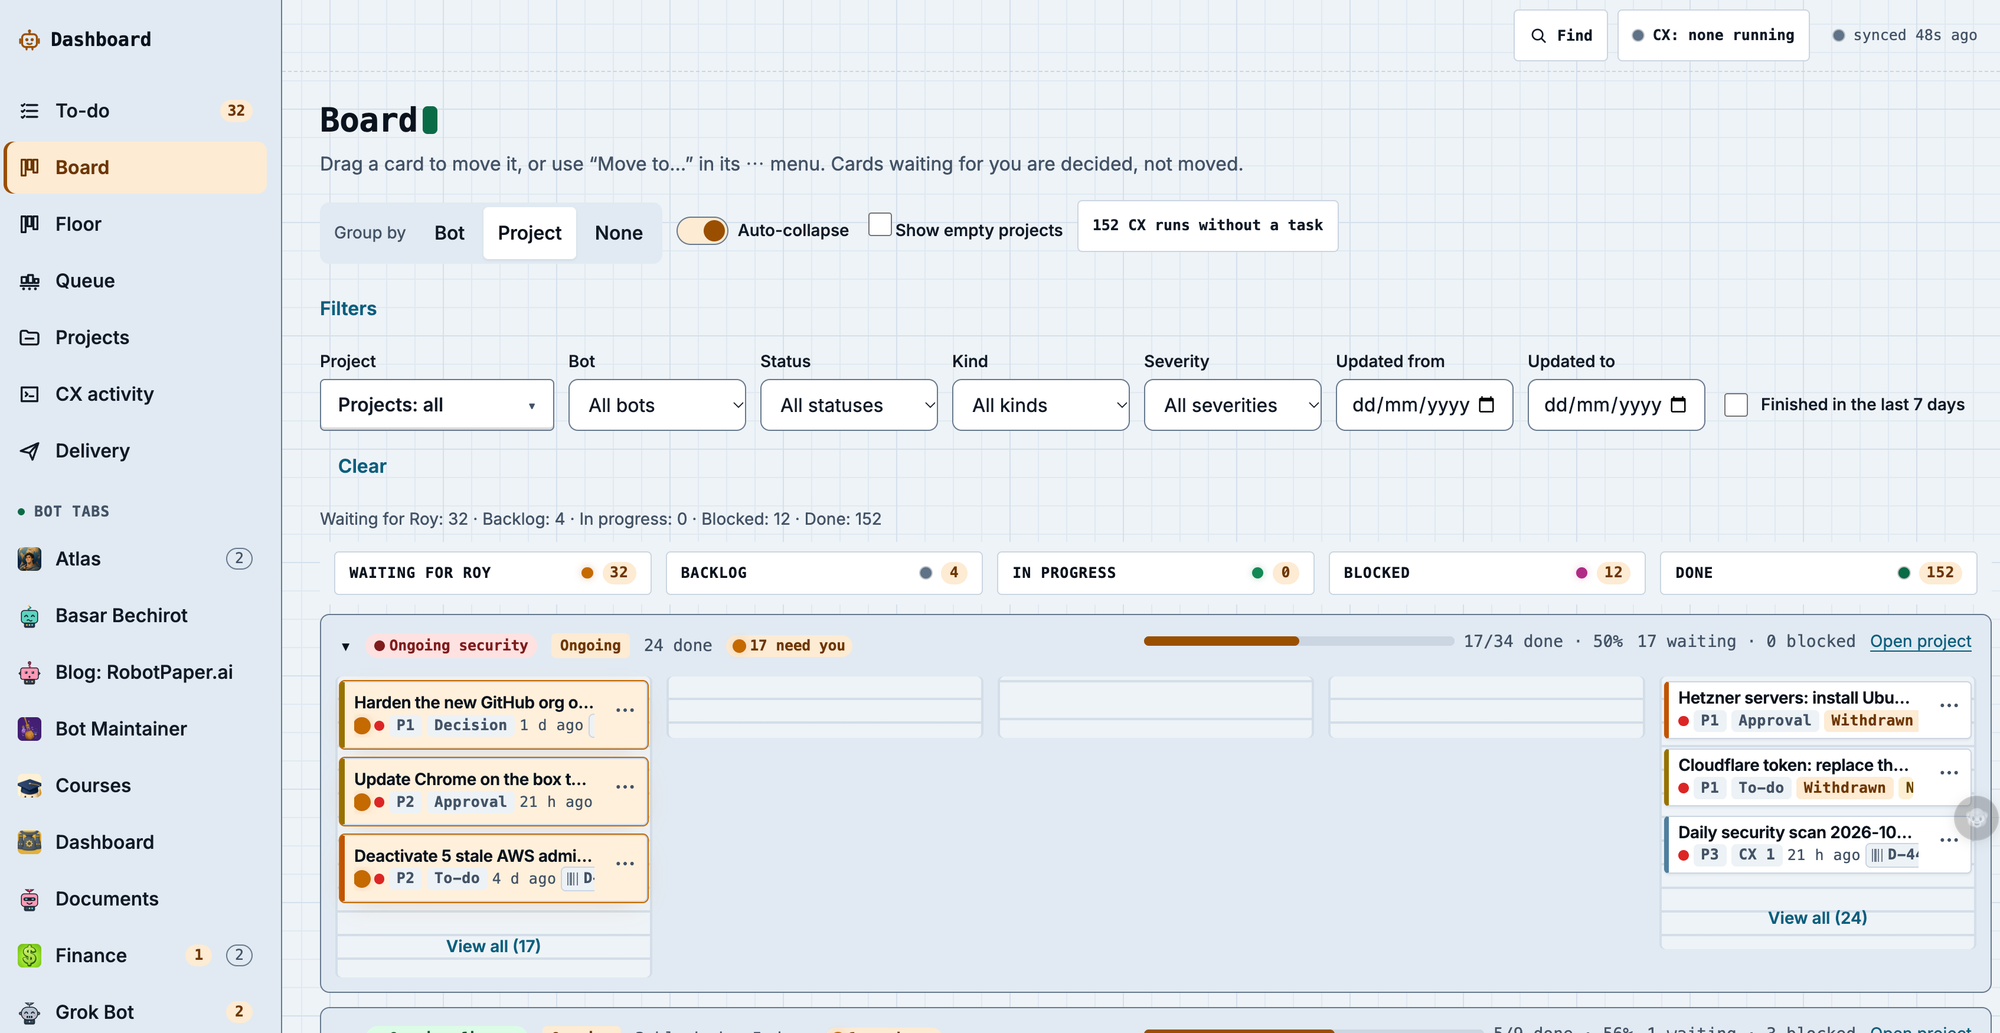Open the Documents bot avatar icon
Screen dimensions: 2000x1033
[30, 899]
